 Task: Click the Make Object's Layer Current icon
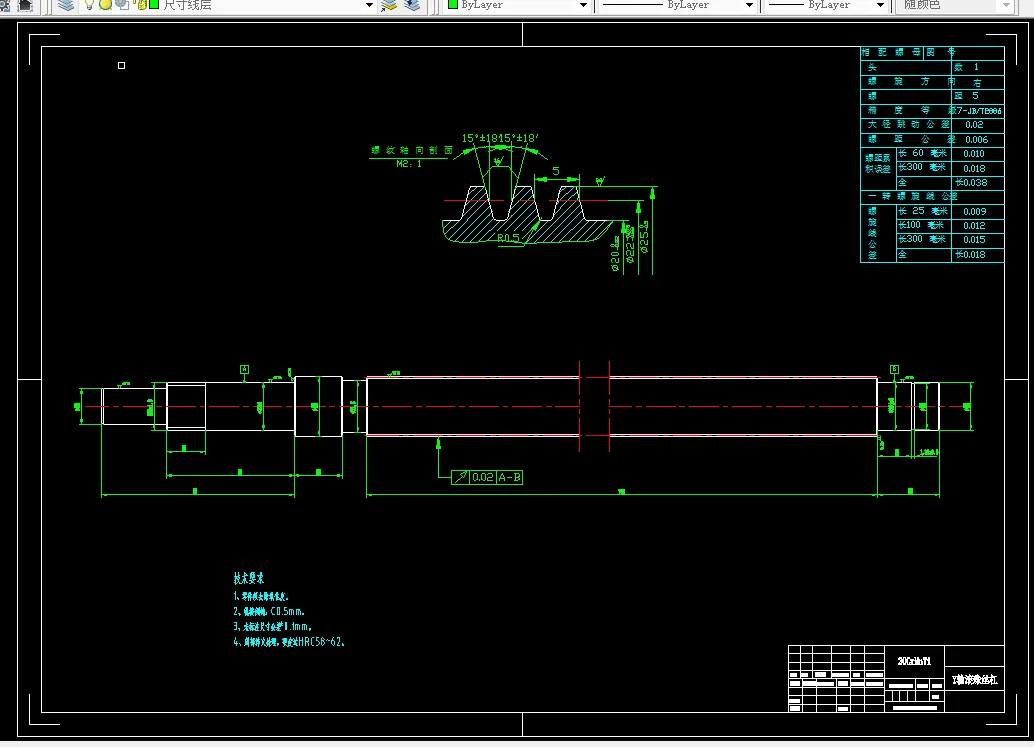pyautogui.click(x=389, y=5)
